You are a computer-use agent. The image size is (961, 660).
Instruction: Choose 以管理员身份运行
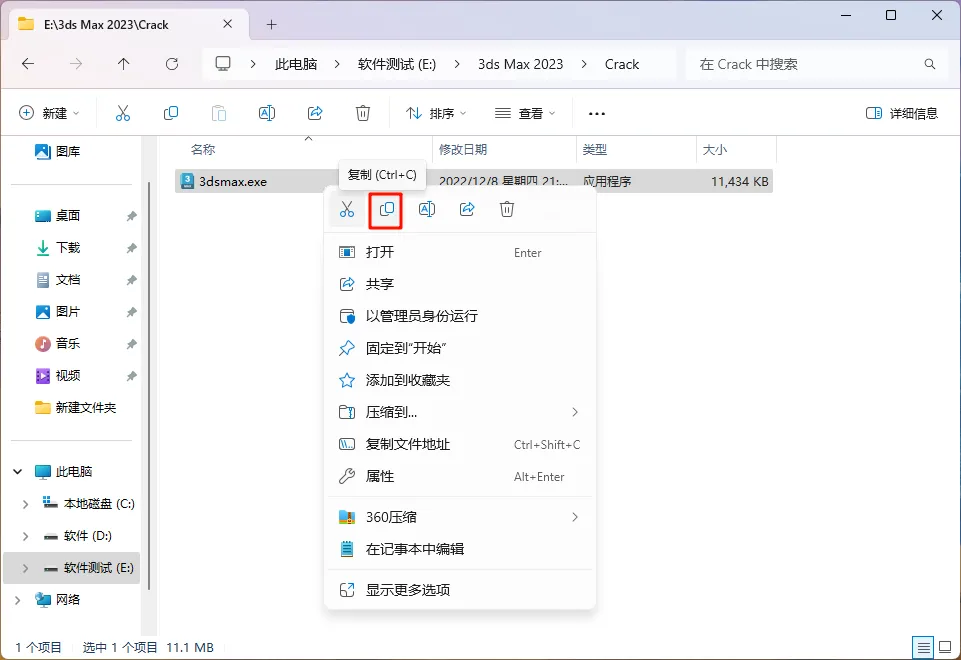(460, 316)
